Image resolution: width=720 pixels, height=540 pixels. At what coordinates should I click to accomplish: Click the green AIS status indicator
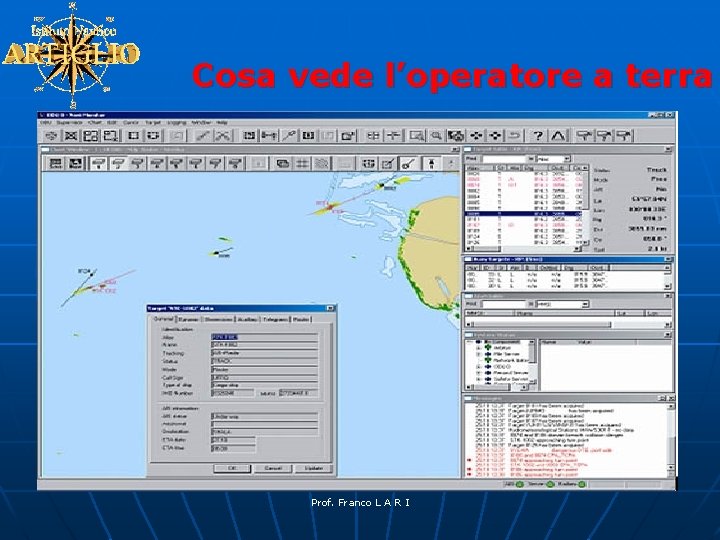coord(519,484)
